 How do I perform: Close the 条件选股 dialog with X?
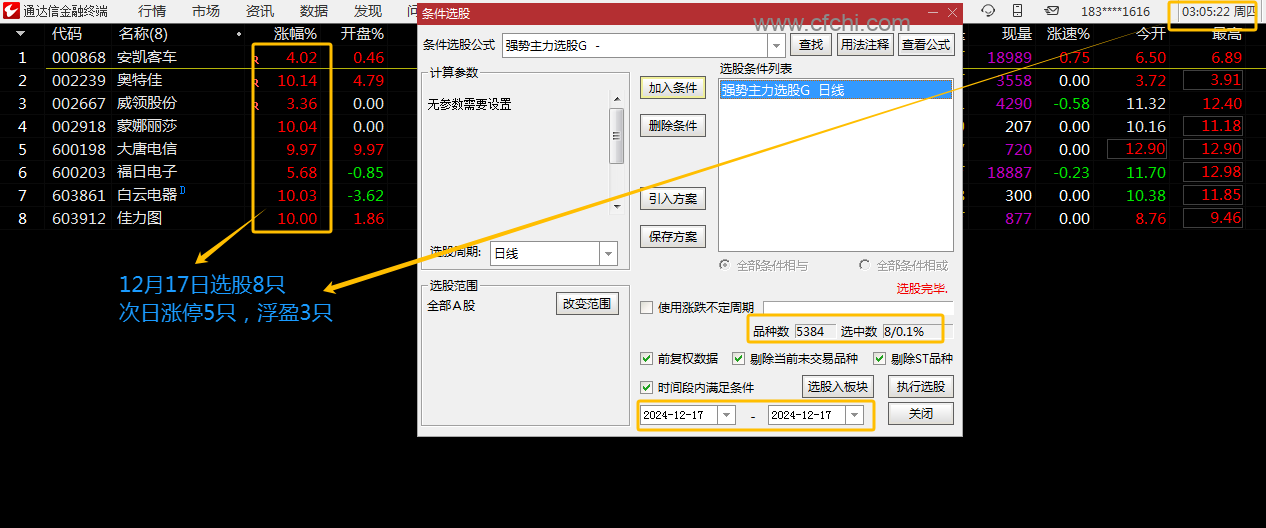coord(952,13)
